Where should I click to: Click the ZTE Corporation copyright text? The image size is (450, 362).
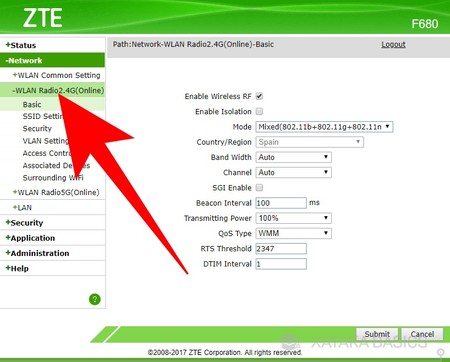coord(225,352)
